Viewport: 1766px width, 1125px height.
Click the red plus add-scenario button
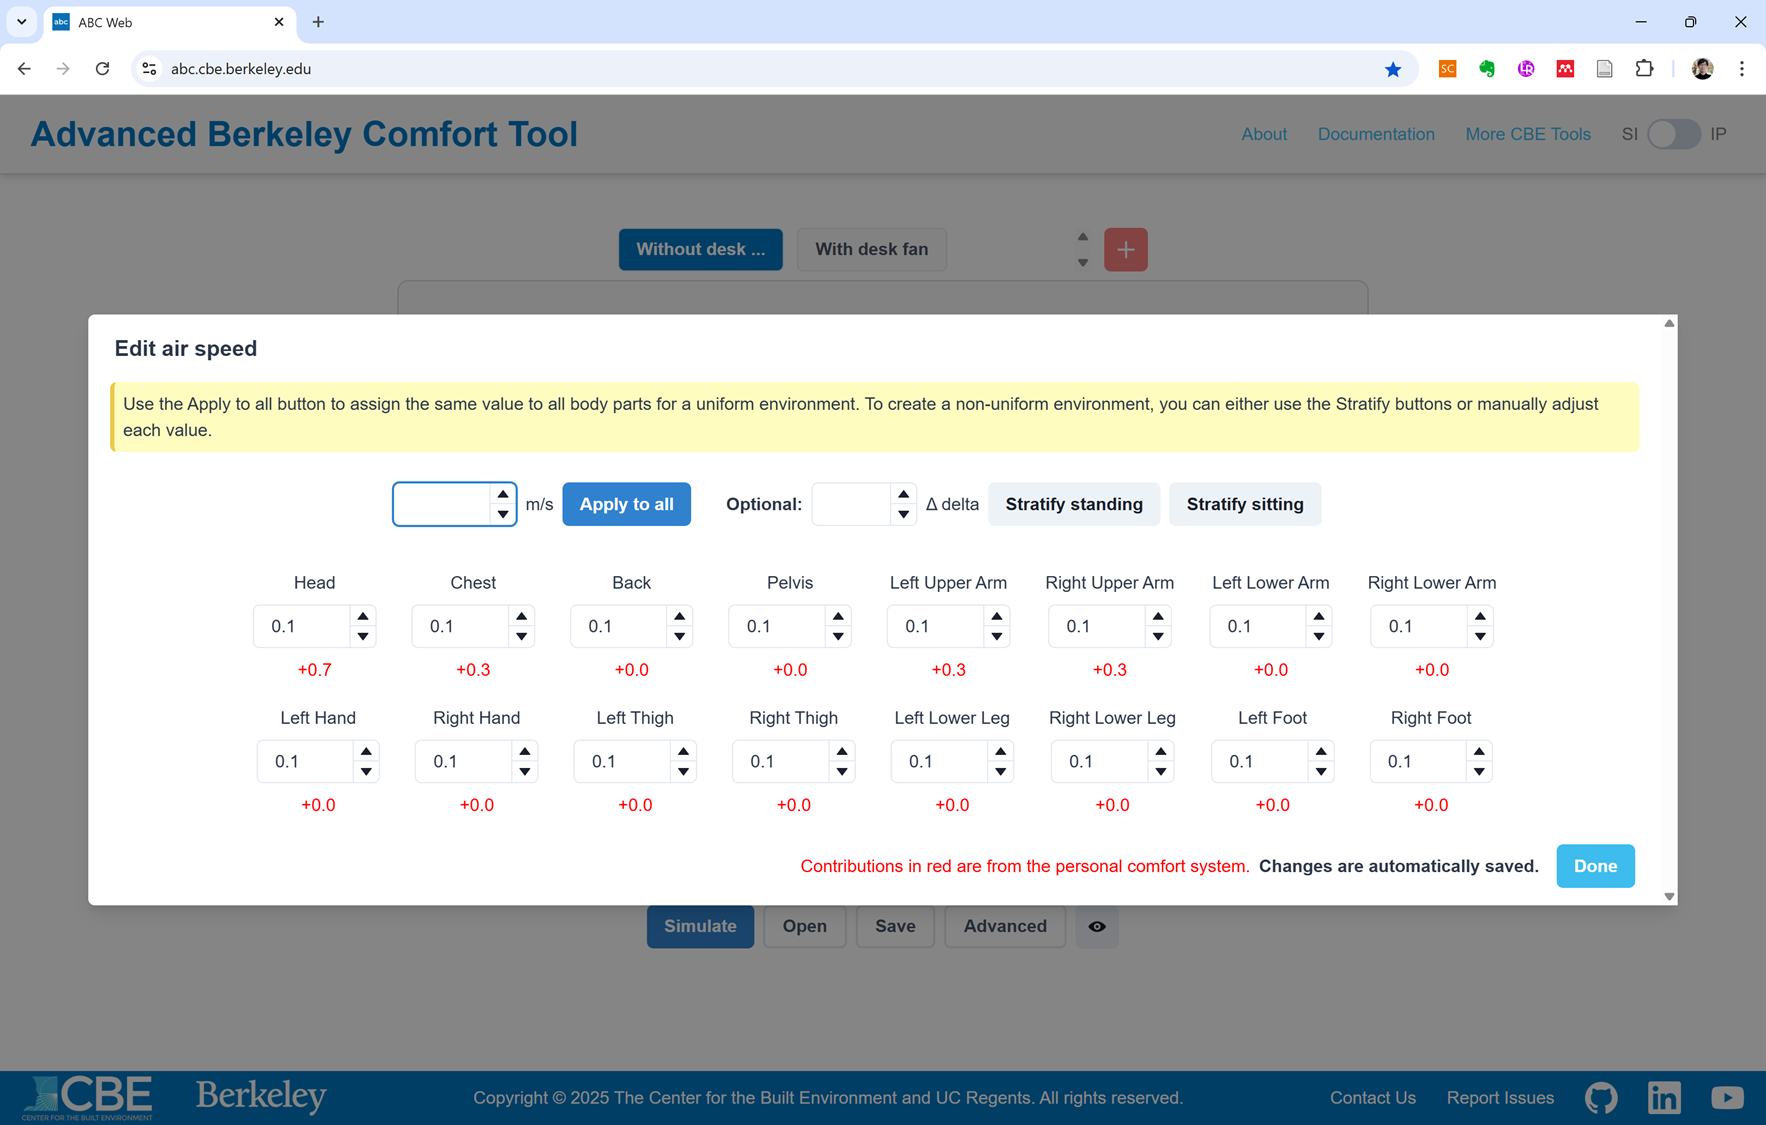pos(1125,249)
